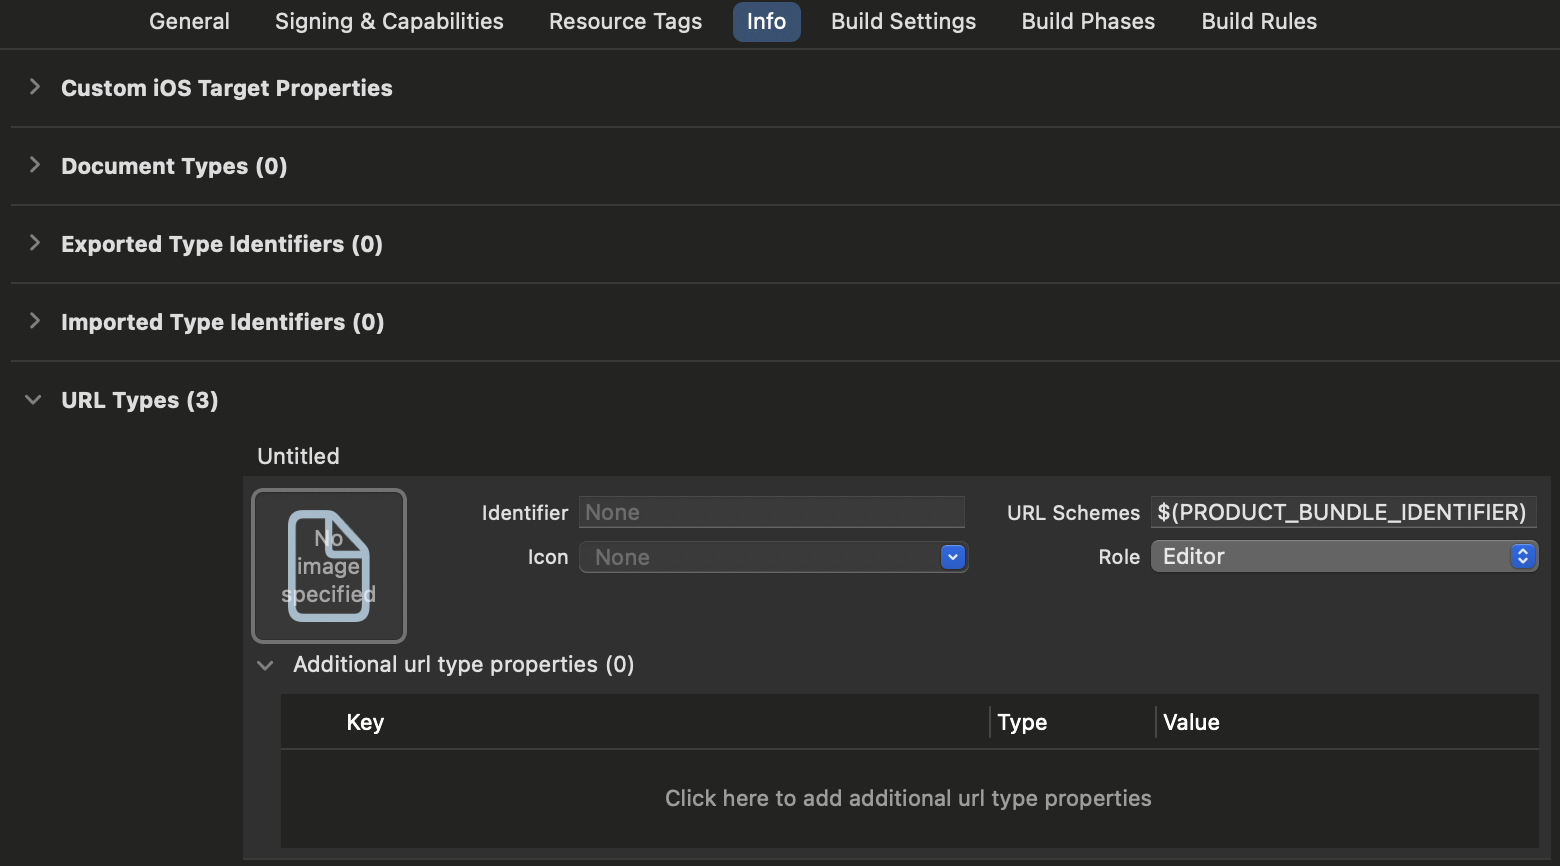This screenshot has height=866, width=1560.
Task: Click here to add additional url type properties
Action: [x=908, y=798]
